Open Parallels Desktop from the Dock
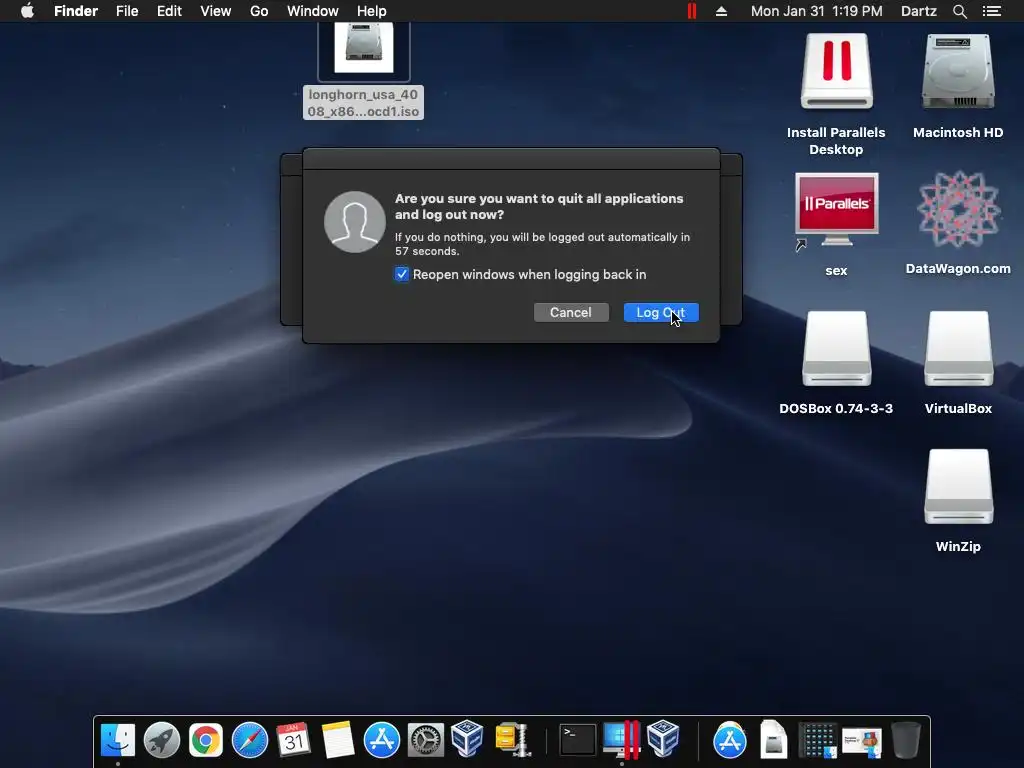The height and width of the screenshot is (768, 1024). pos(622,740)
